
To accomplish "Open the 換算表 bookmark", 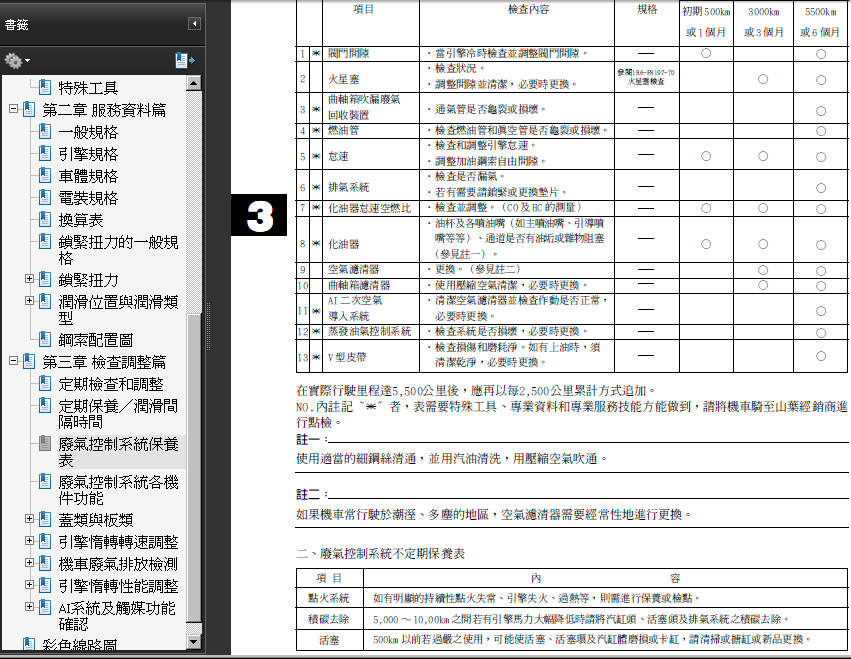I will coord(81,220).
